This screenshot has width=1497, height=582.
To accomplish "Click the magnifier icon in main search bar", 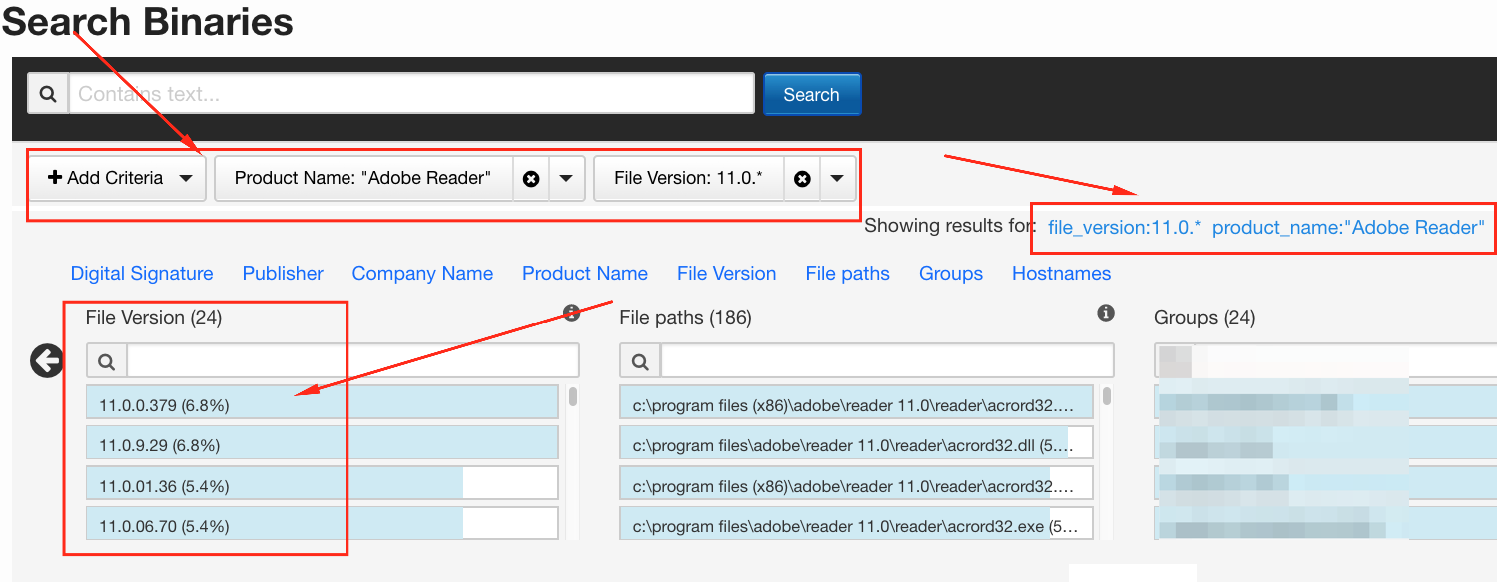I will [x=47, y=94].
